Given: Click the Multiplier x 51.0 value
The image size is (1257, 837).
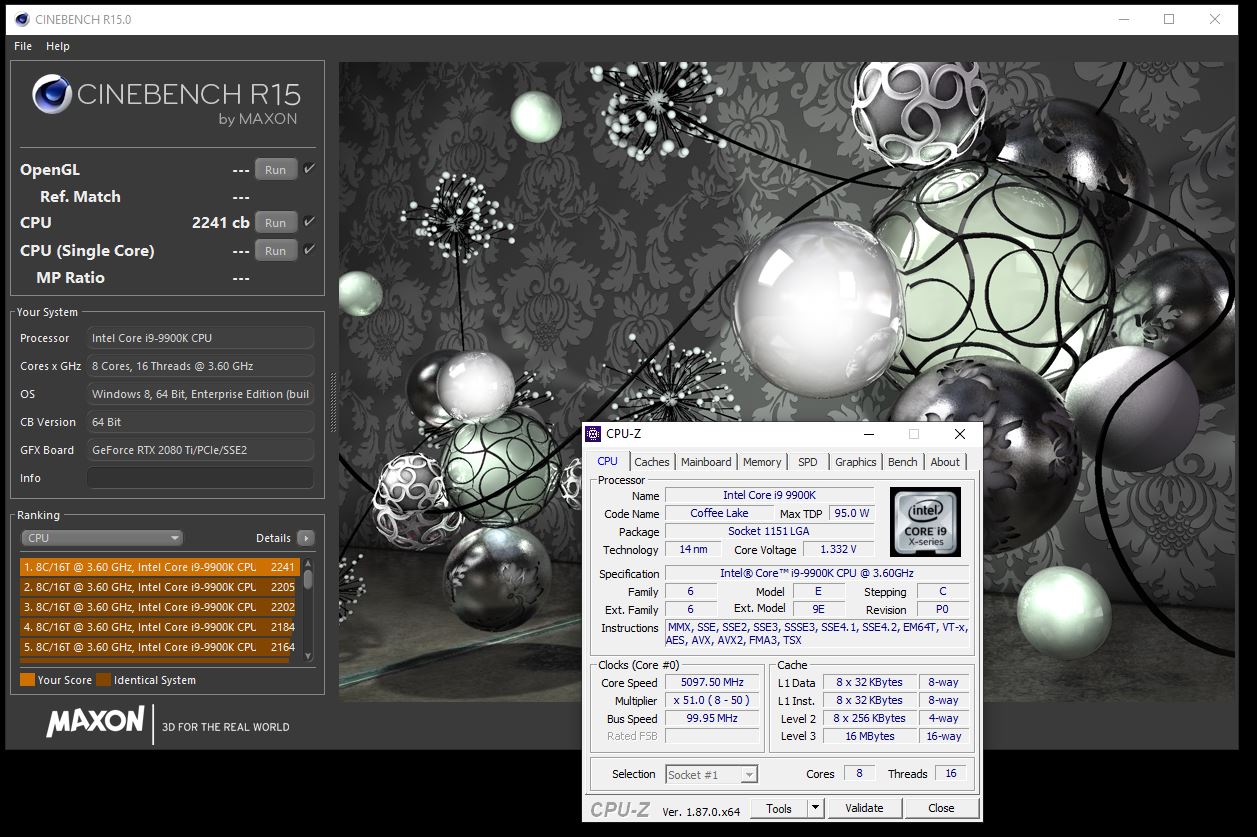Looking at the screenshot, I should (711, 700).
